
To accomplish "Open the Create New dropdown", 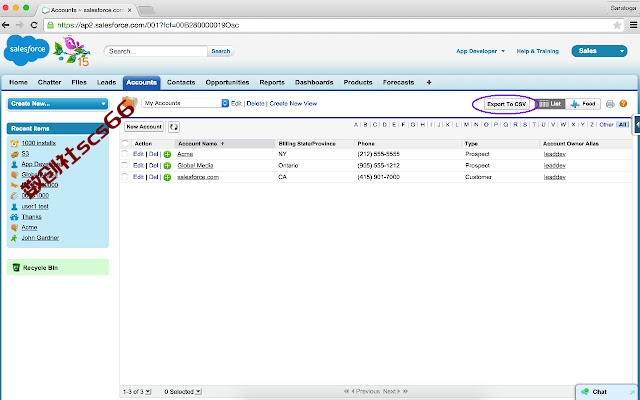I will [58, 104].
